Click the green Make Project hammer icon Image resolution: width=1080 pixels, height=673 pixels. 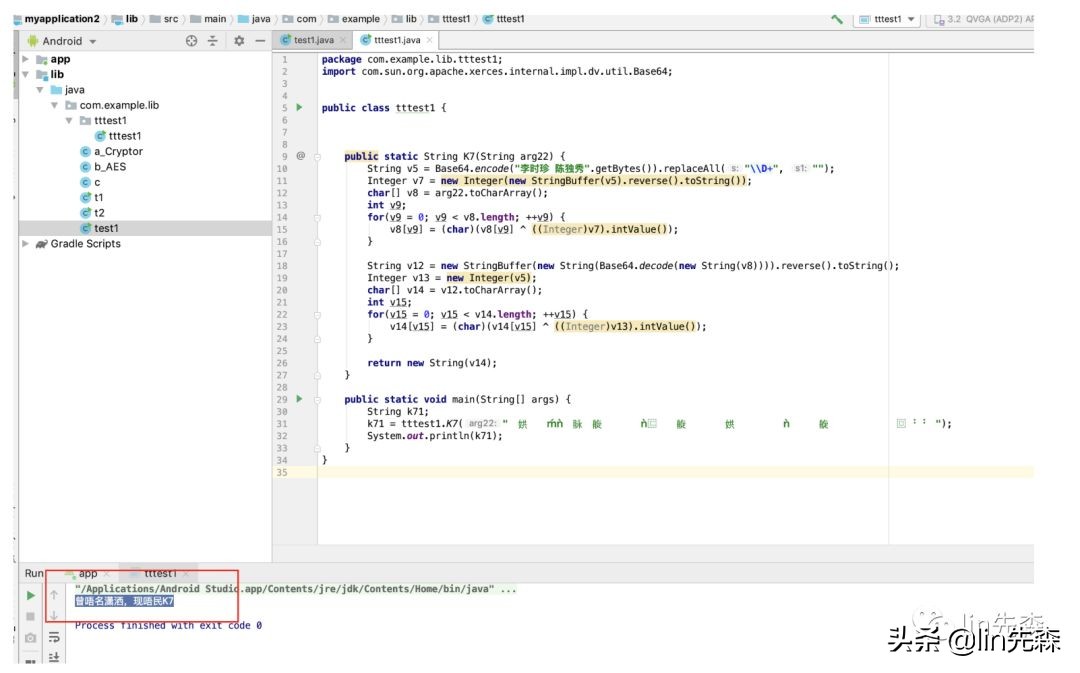[x=836, y=19]
